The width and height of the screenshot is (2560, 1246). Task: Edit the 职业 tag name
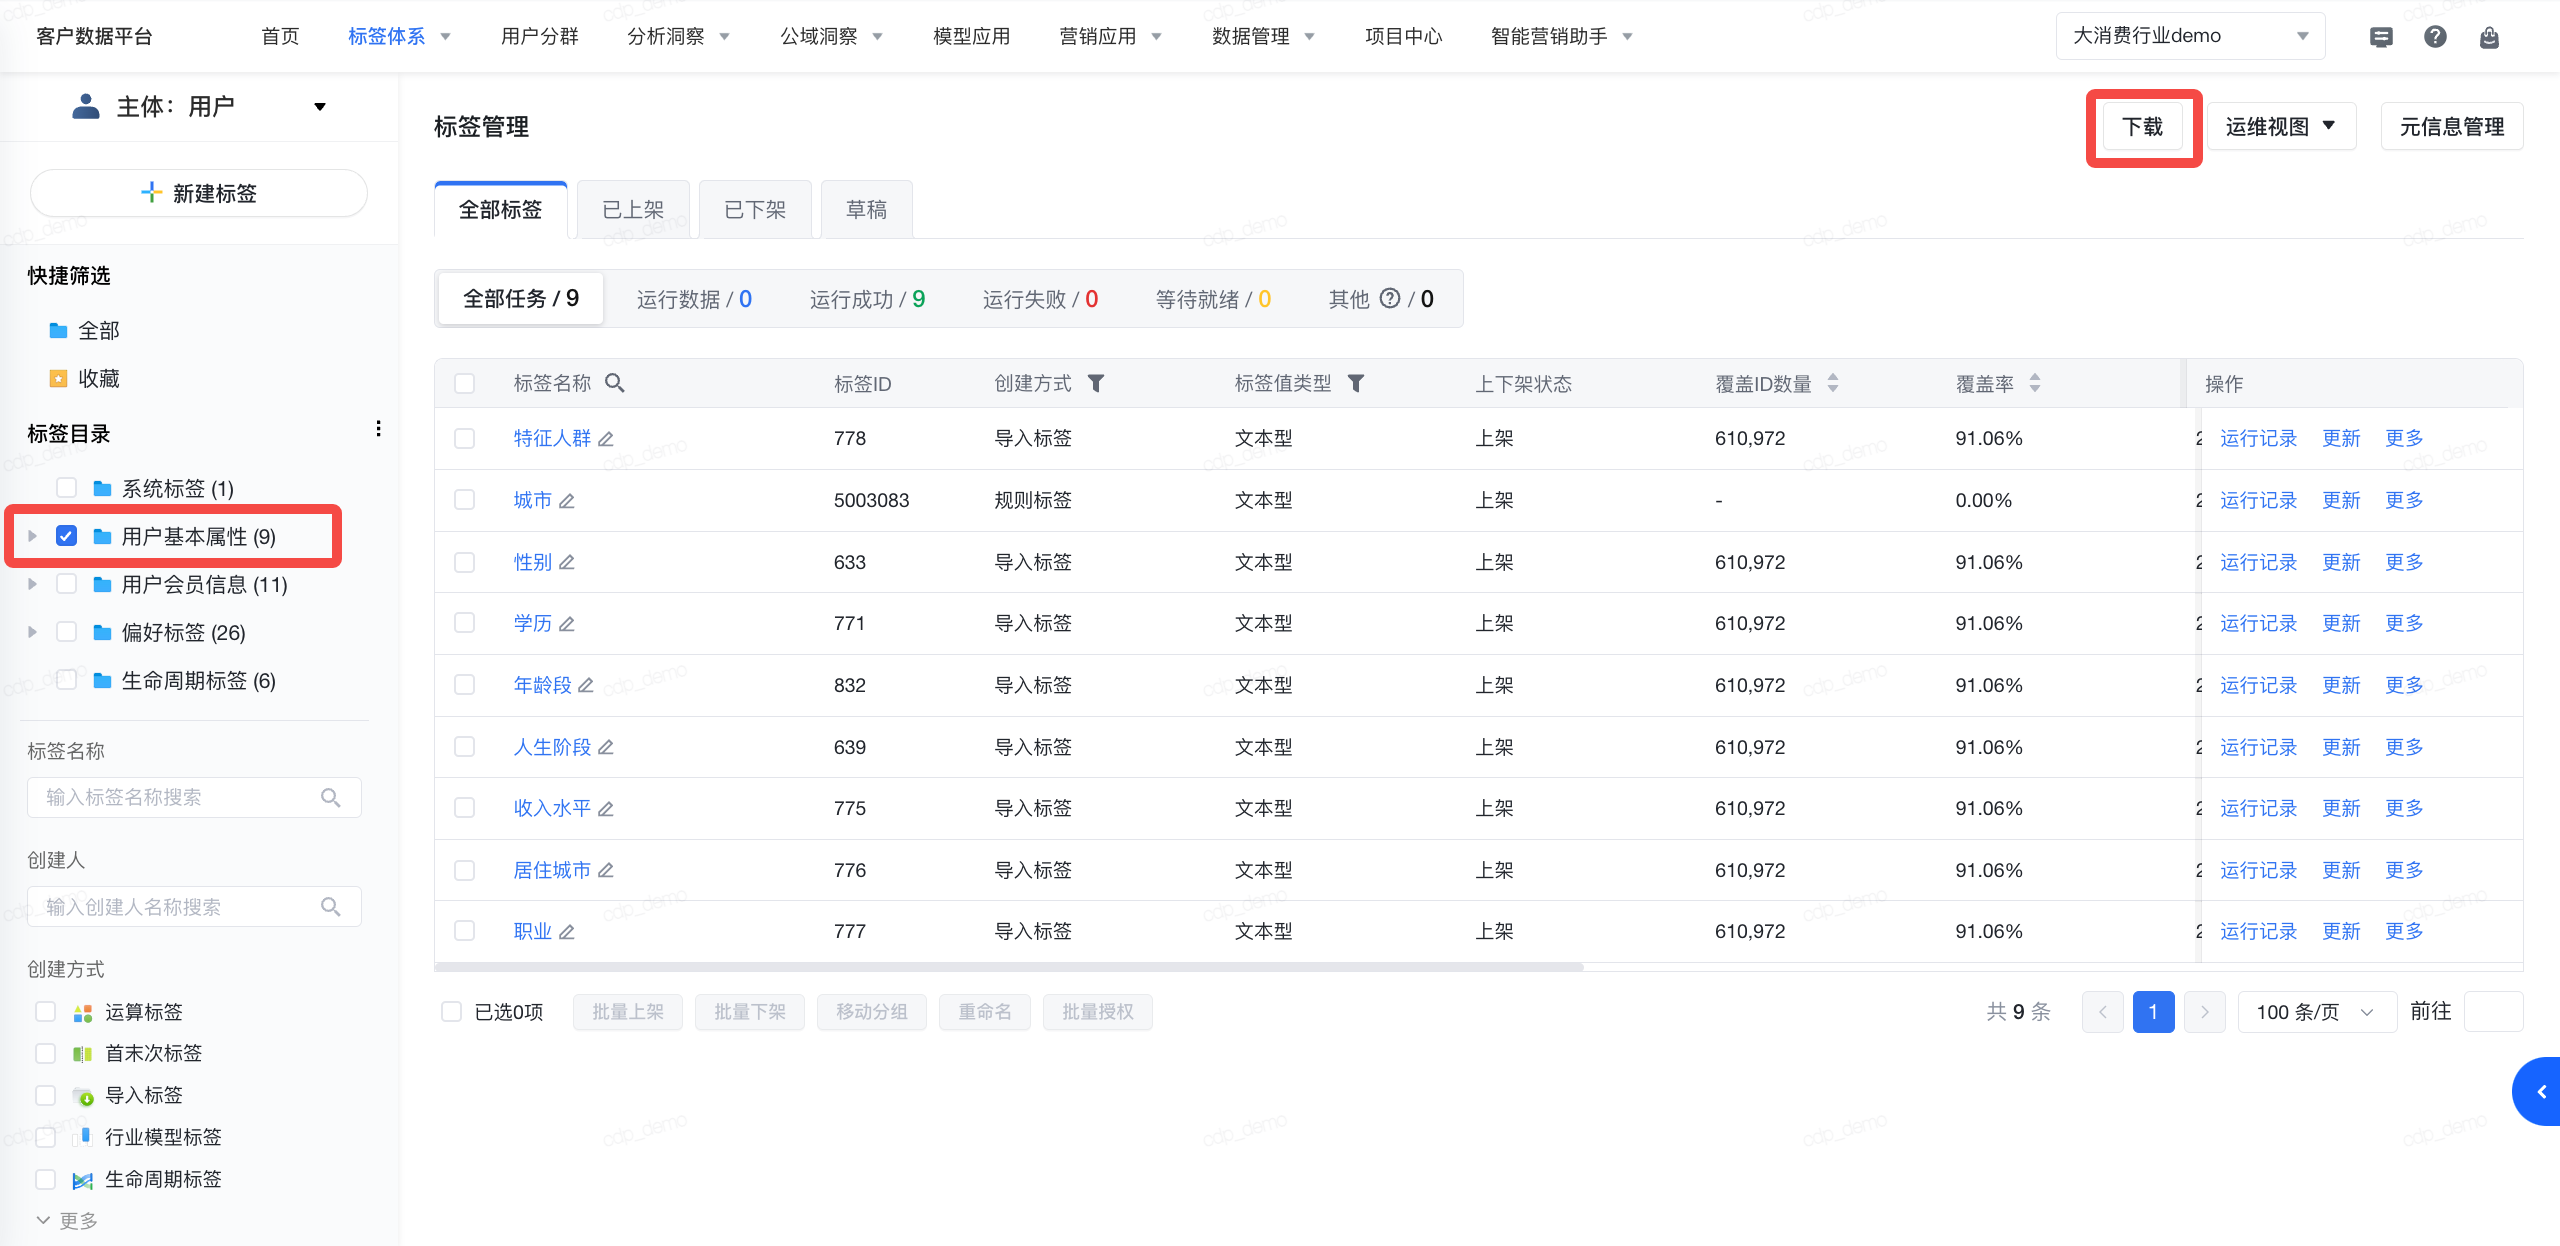[x=567, y=932]
